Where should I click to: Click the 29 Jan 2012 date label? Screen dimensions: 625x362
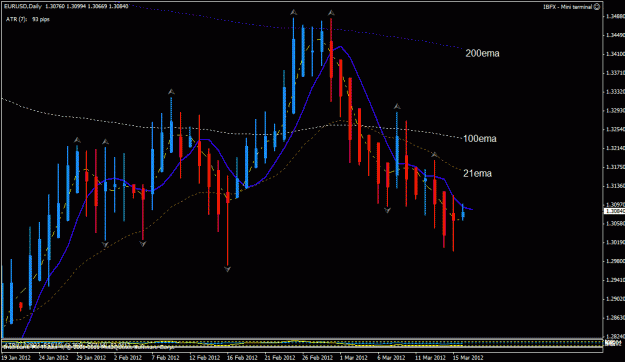91,358
